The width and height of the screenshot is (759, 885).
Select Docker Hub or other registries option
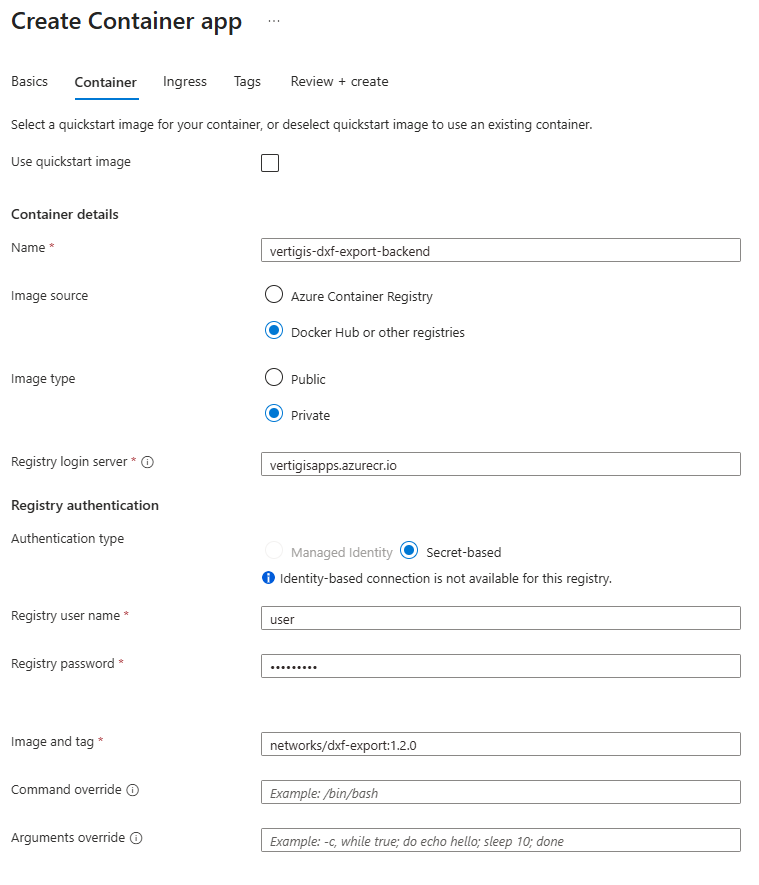tap(274, 331)
